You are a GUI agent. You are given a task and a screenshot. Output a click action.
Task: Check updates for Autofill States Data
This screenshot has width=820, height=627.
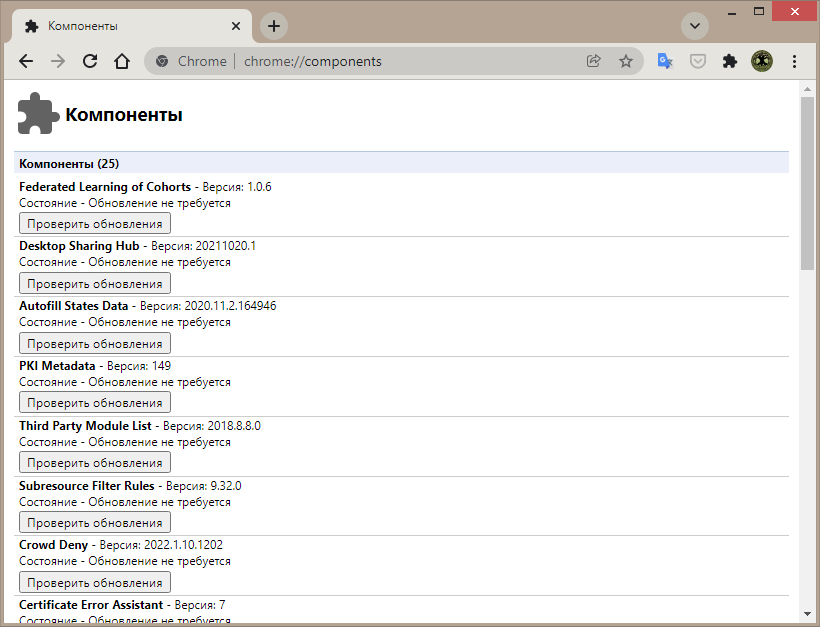point(95,344)
